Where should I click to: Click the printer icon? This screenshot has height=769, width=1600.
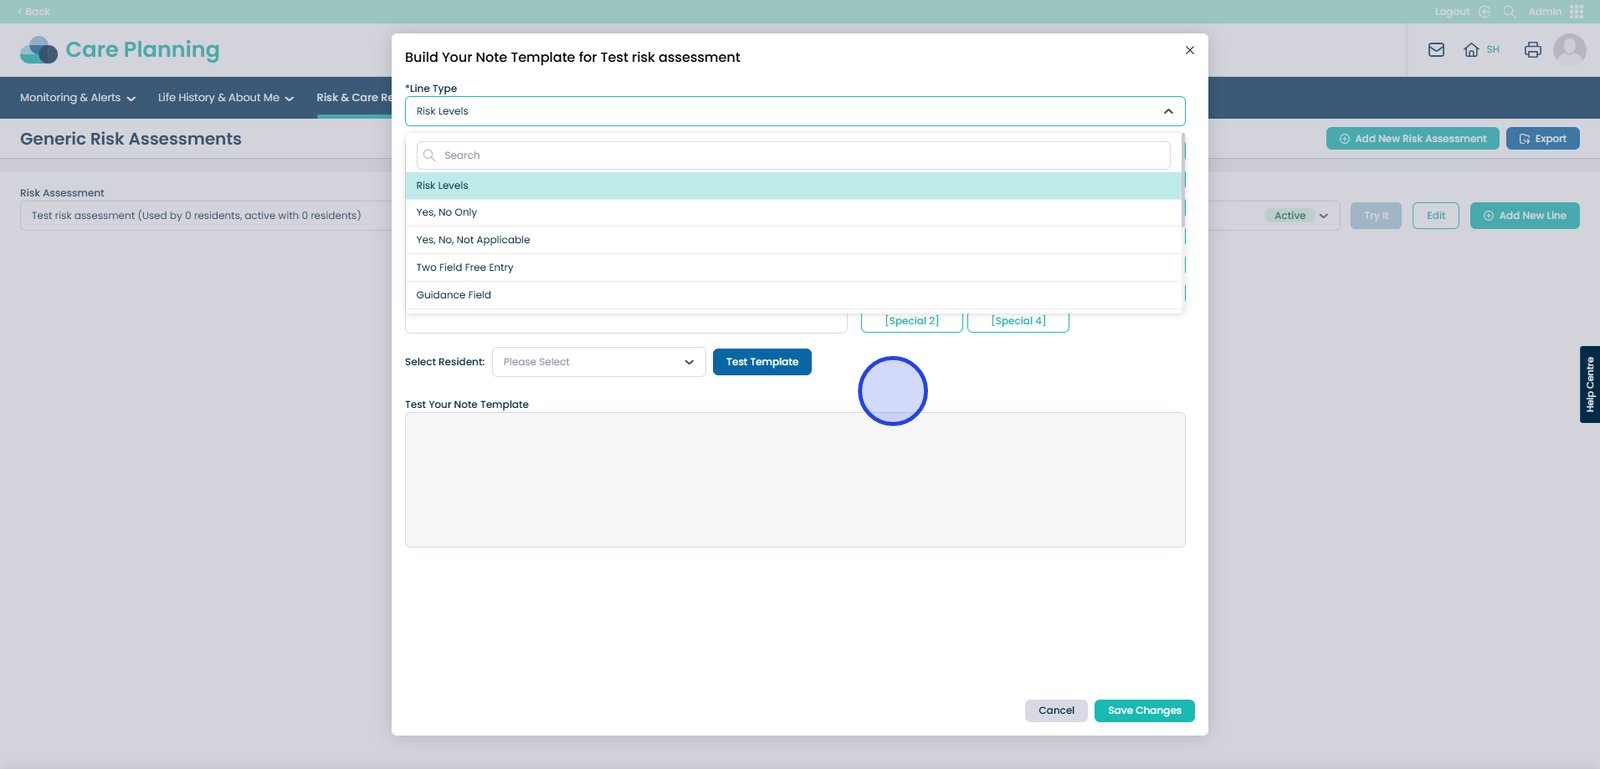pos(1533,50)
